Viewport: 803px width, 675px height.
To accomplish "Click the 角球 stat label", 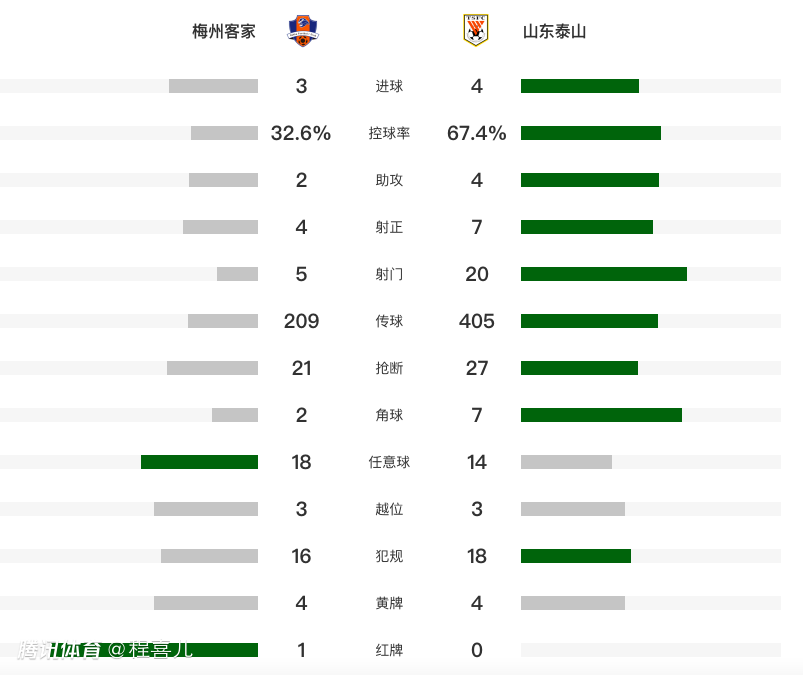I will [389, 415].
